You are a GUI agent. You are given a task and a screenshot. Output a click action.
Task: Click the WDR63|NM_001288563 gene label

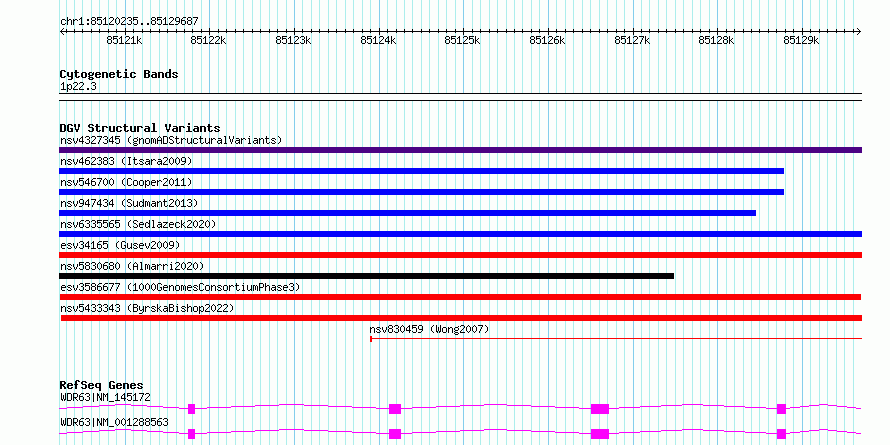pos(114,422)
